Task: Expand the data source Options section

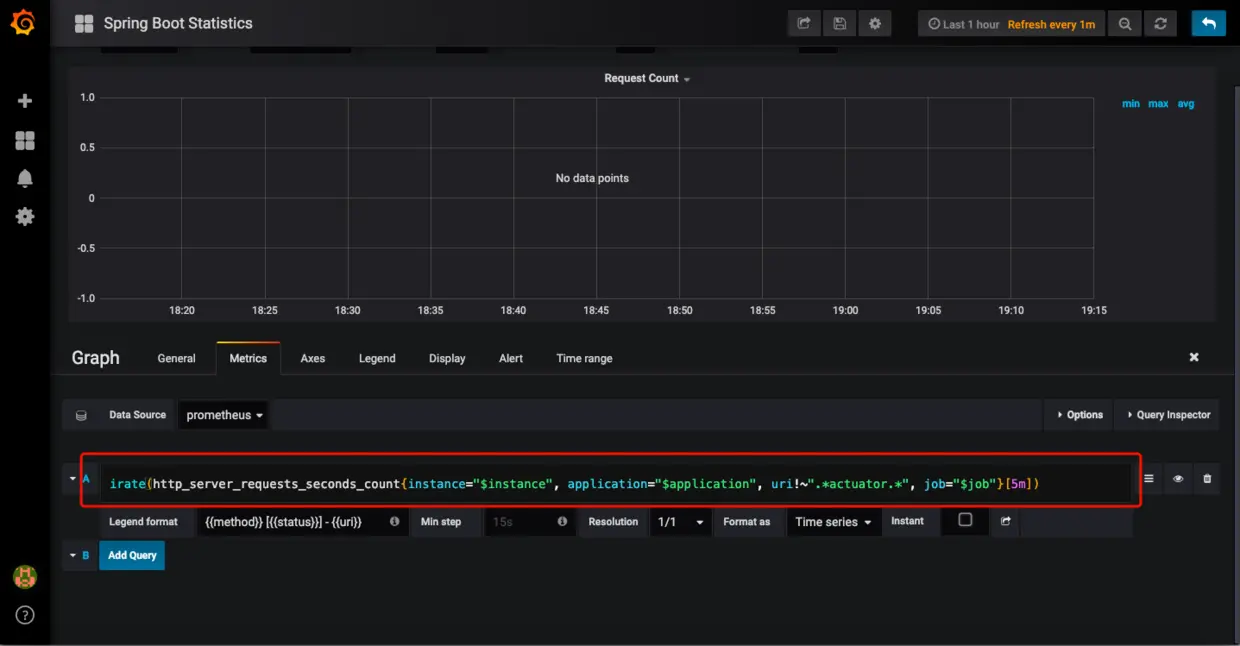Action: click(1080, 415)
